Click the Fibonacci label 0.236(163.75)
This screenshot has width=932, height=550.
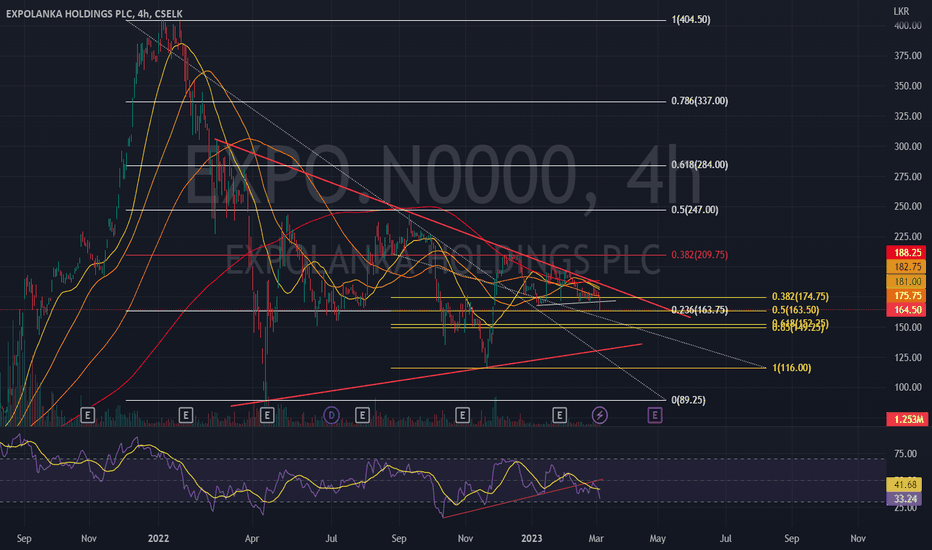pos(700,310)
